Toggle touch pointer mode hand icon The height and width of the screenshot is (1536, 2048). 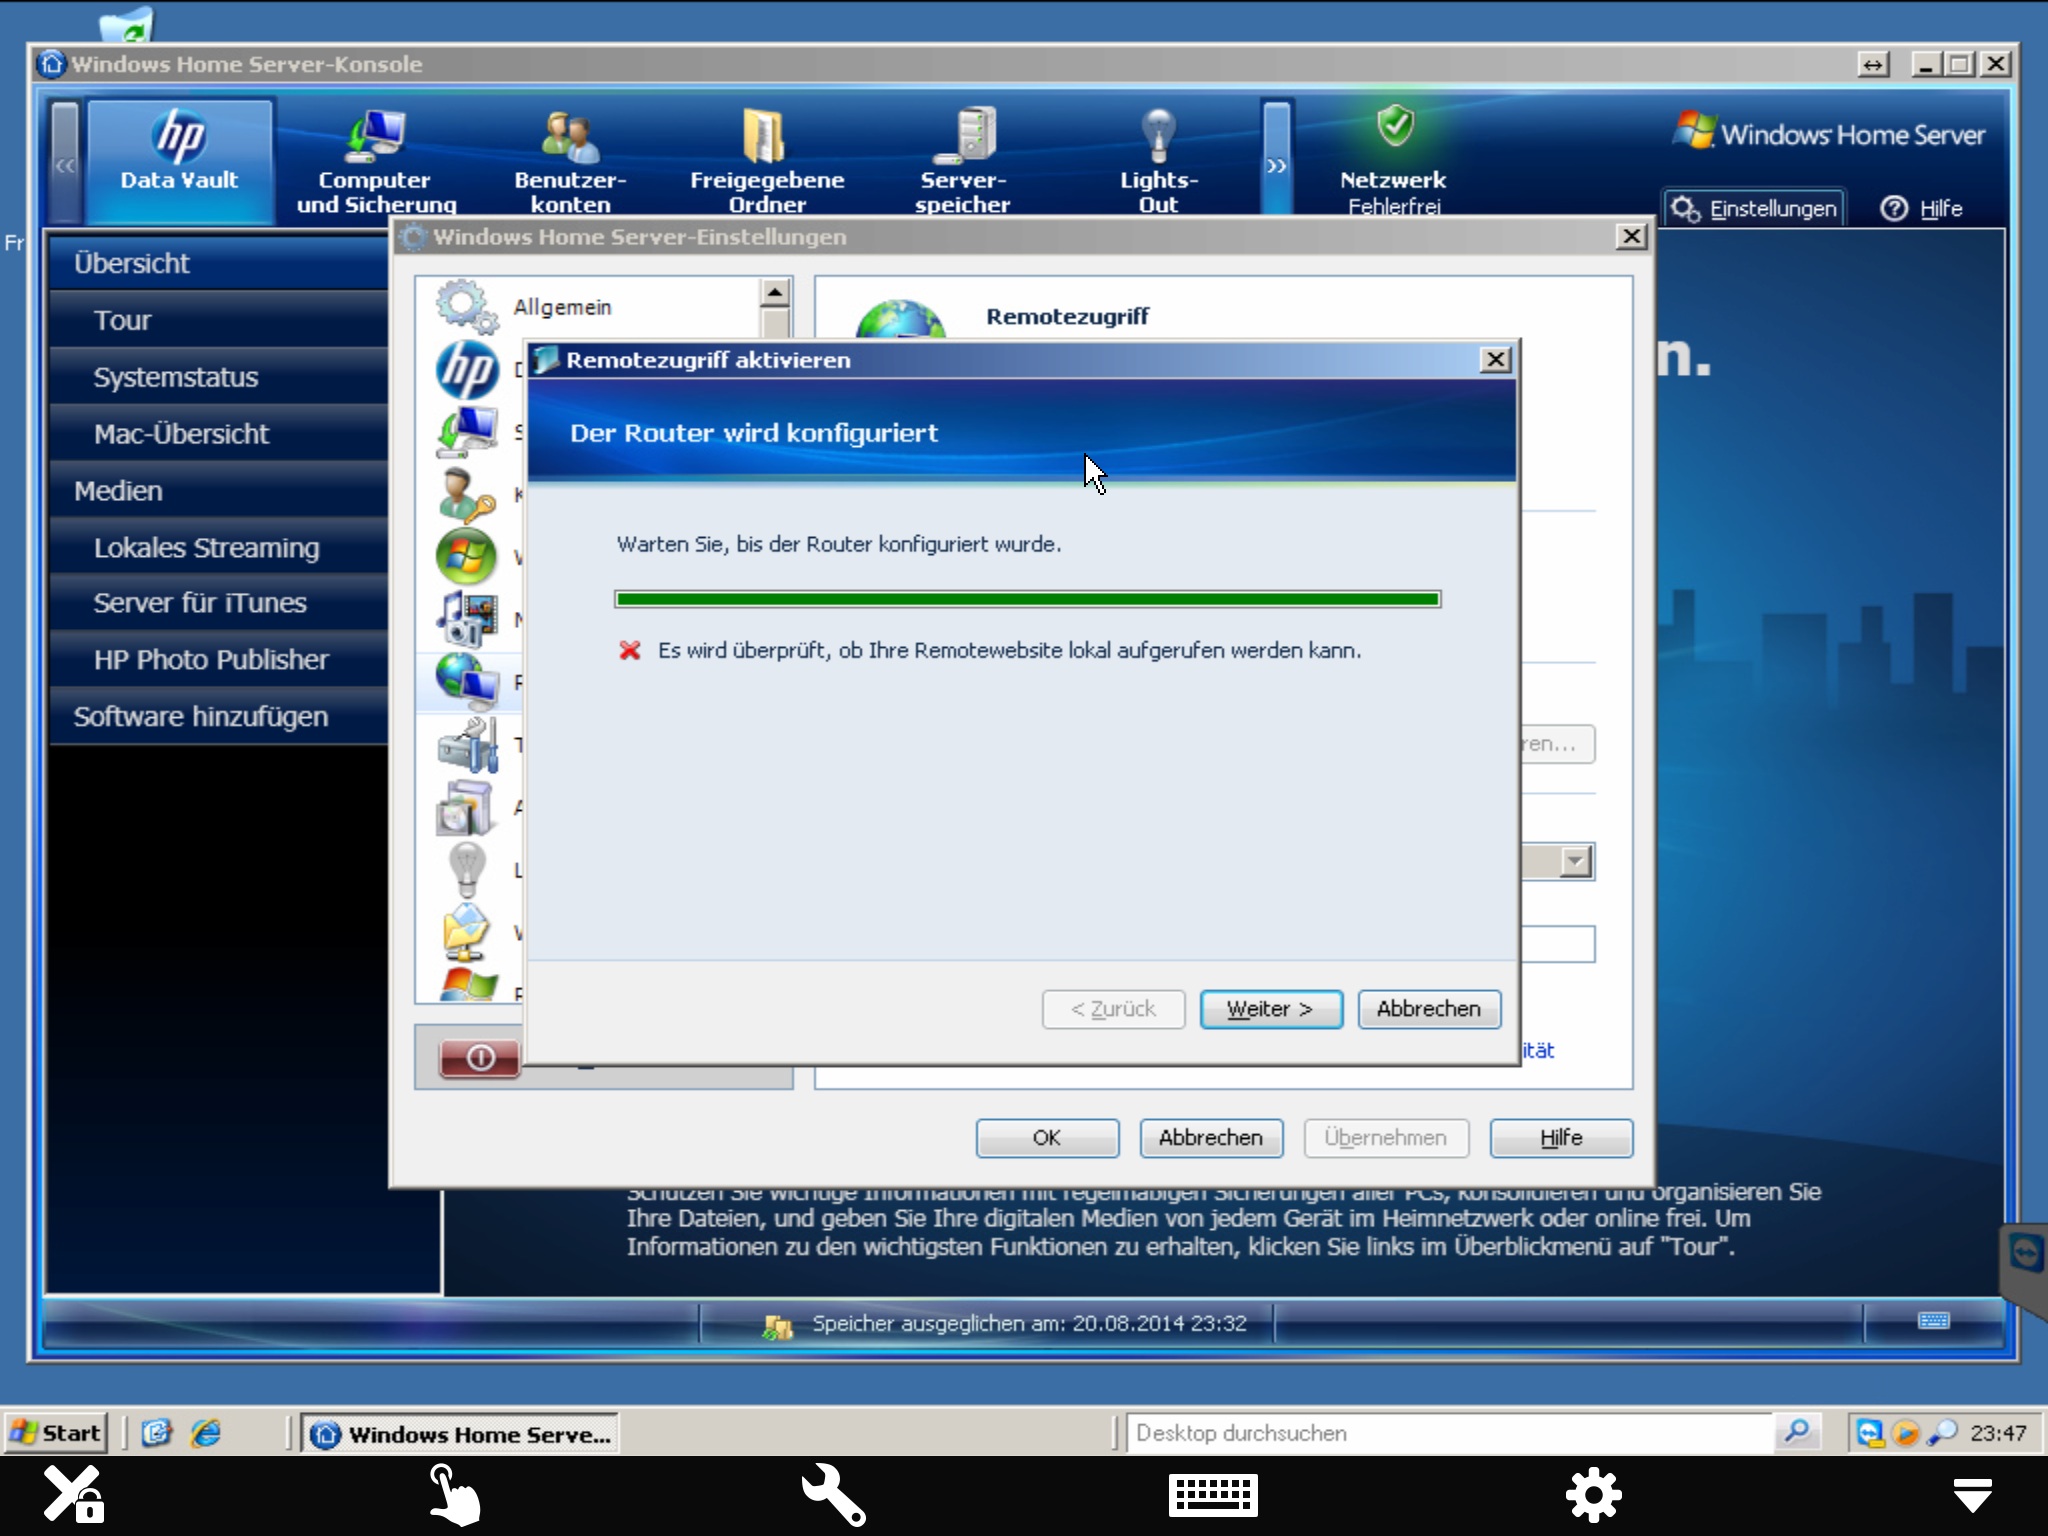pos(453,1494)
